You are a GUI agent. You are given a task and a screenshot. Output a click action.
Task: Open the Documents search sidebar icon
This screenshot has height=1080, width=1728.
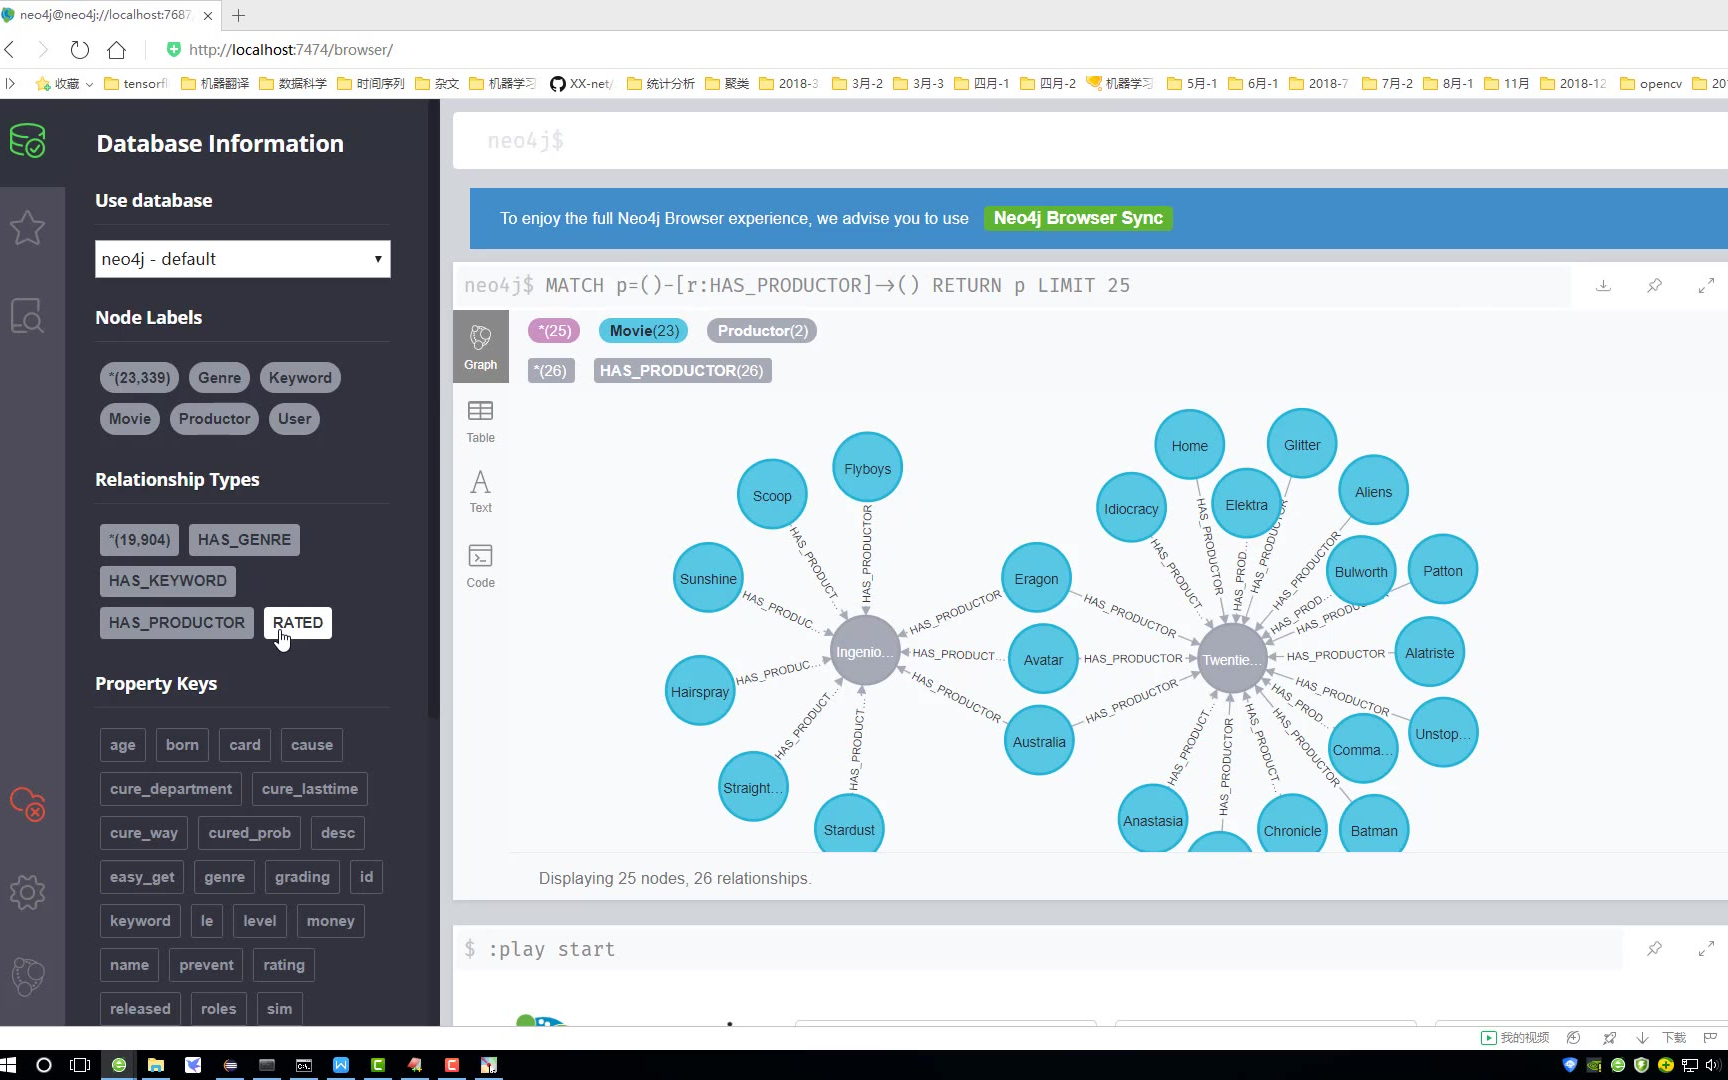pos(28,316)
